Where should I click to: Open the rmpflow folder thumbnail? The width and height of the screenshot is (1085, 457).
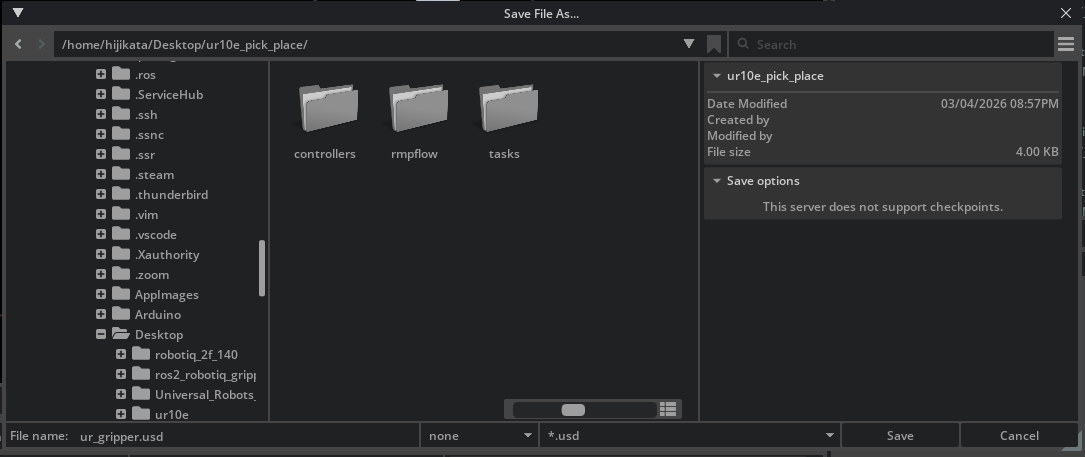point(418,108)
